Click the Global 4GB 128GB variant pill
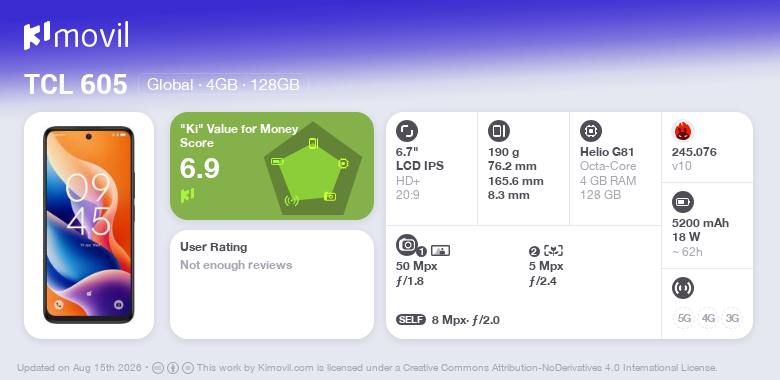This screenshot has height=380, width=780. [223, 85]
